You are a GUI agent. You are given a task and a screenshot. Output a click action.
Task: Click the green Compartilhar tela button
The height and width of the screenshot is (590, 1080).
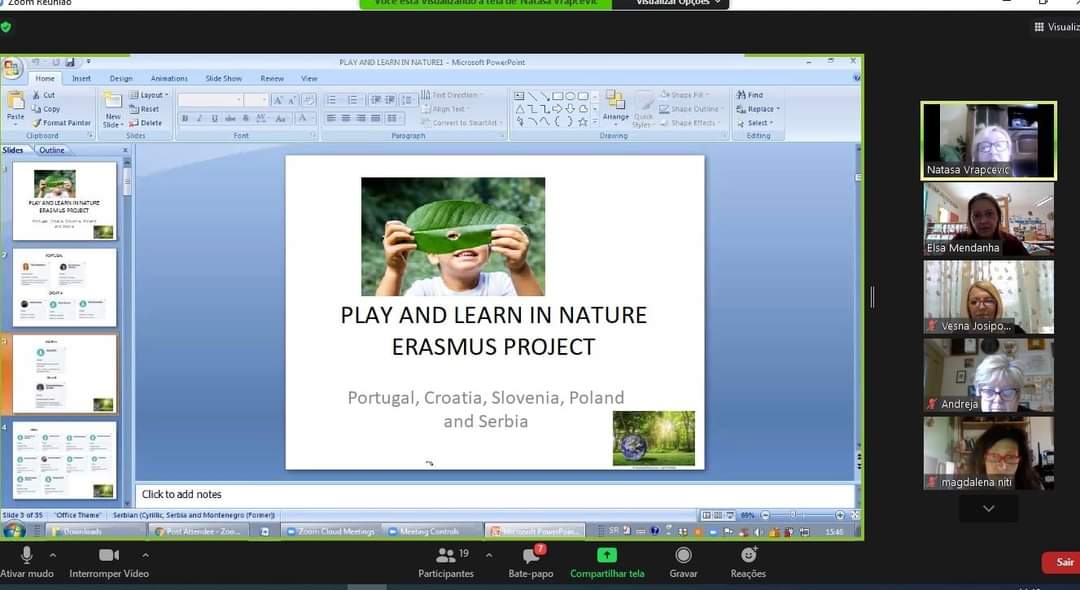pyautogui.click(x=607, y=562)
